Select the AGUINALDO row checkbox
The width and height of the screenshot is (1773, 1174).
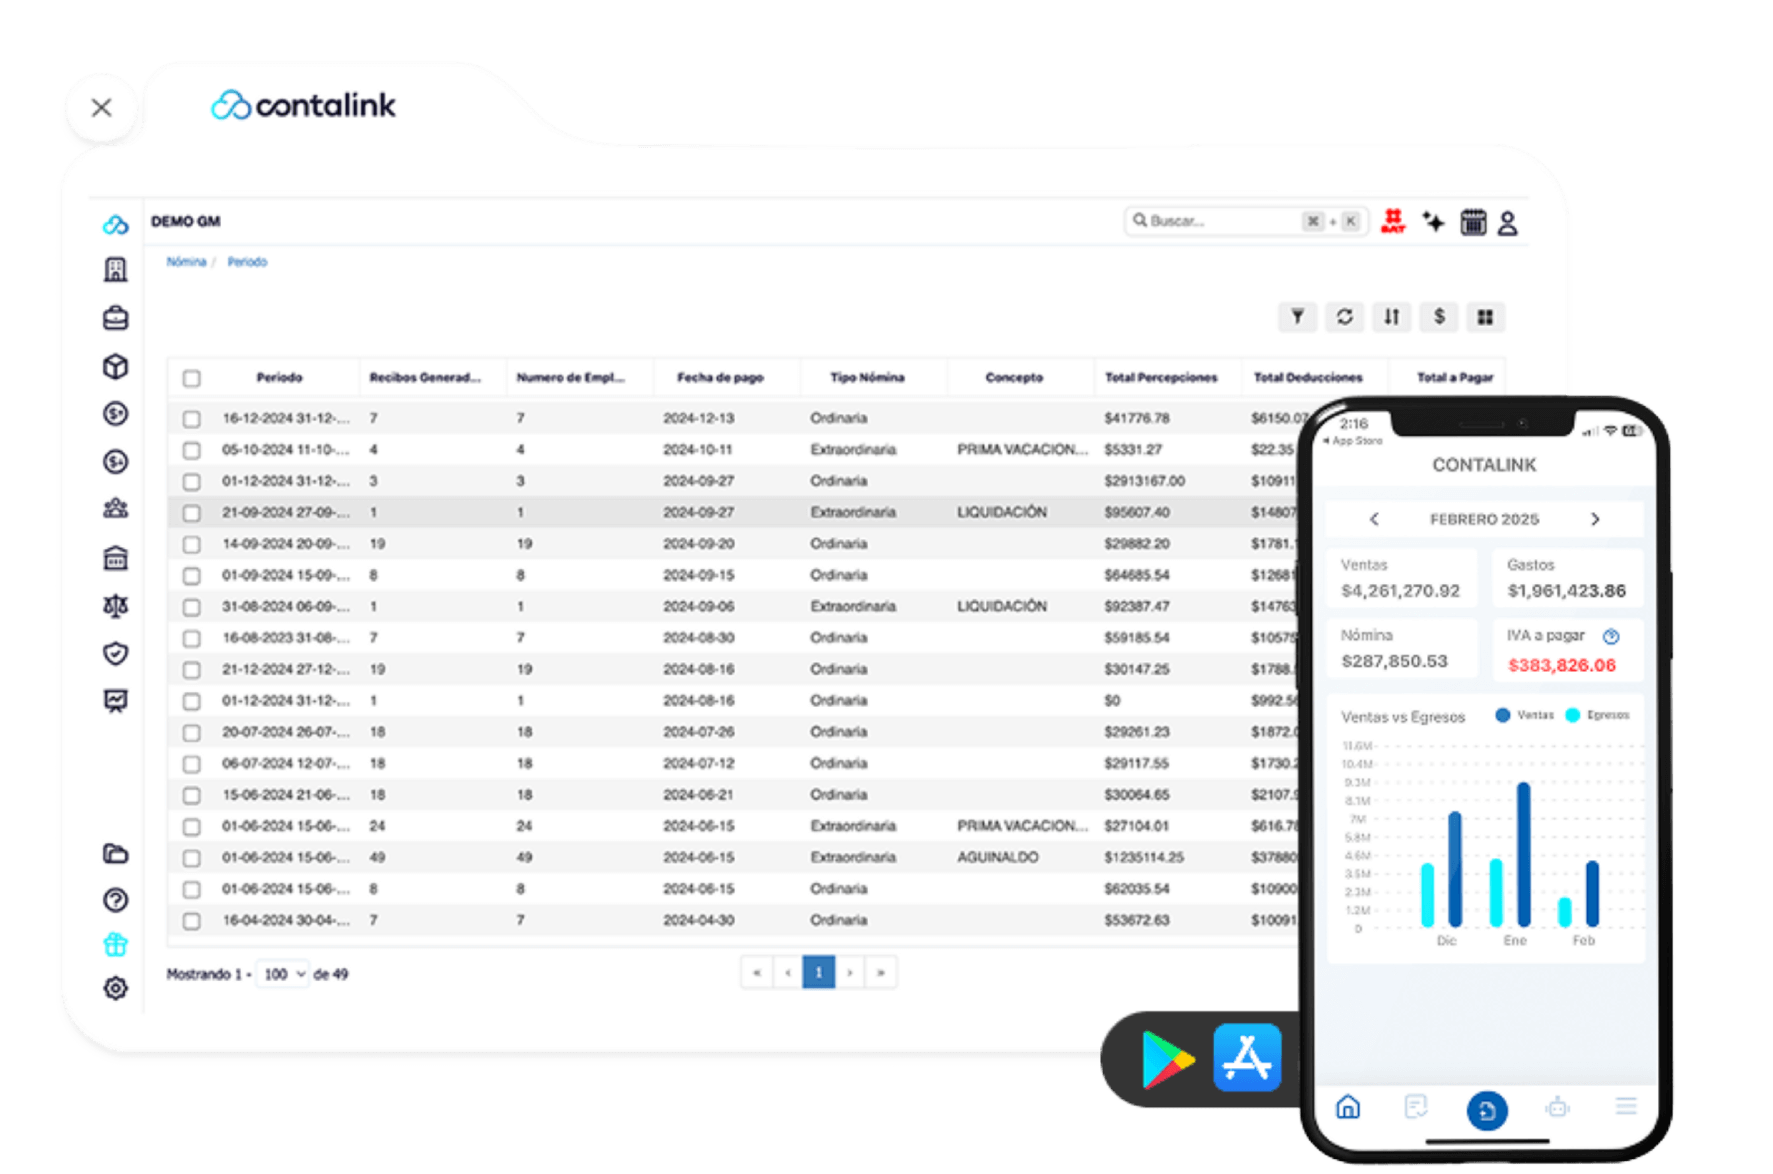coord(192,858)
